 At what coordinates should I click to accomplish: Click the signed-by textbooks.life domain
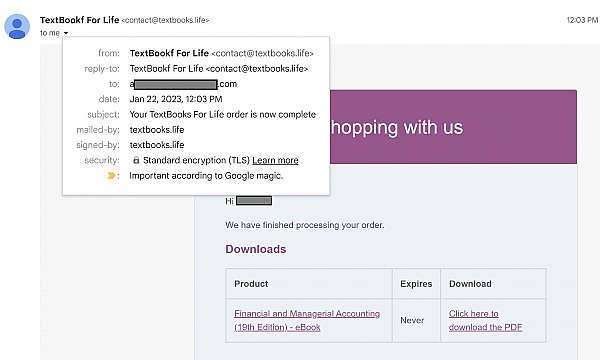pyautogui.click(x=157, y=145)
